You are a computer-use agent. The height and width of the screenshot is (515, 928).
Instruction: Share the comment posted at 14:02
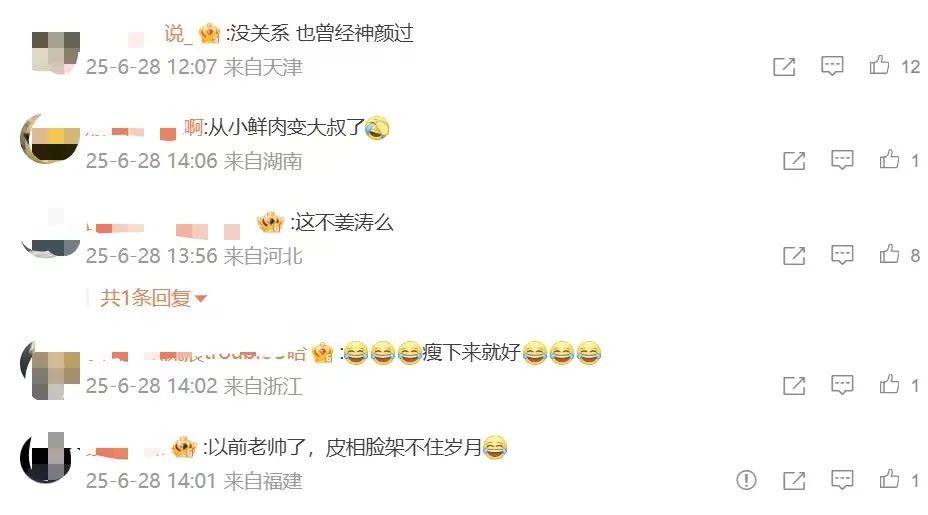794,386
